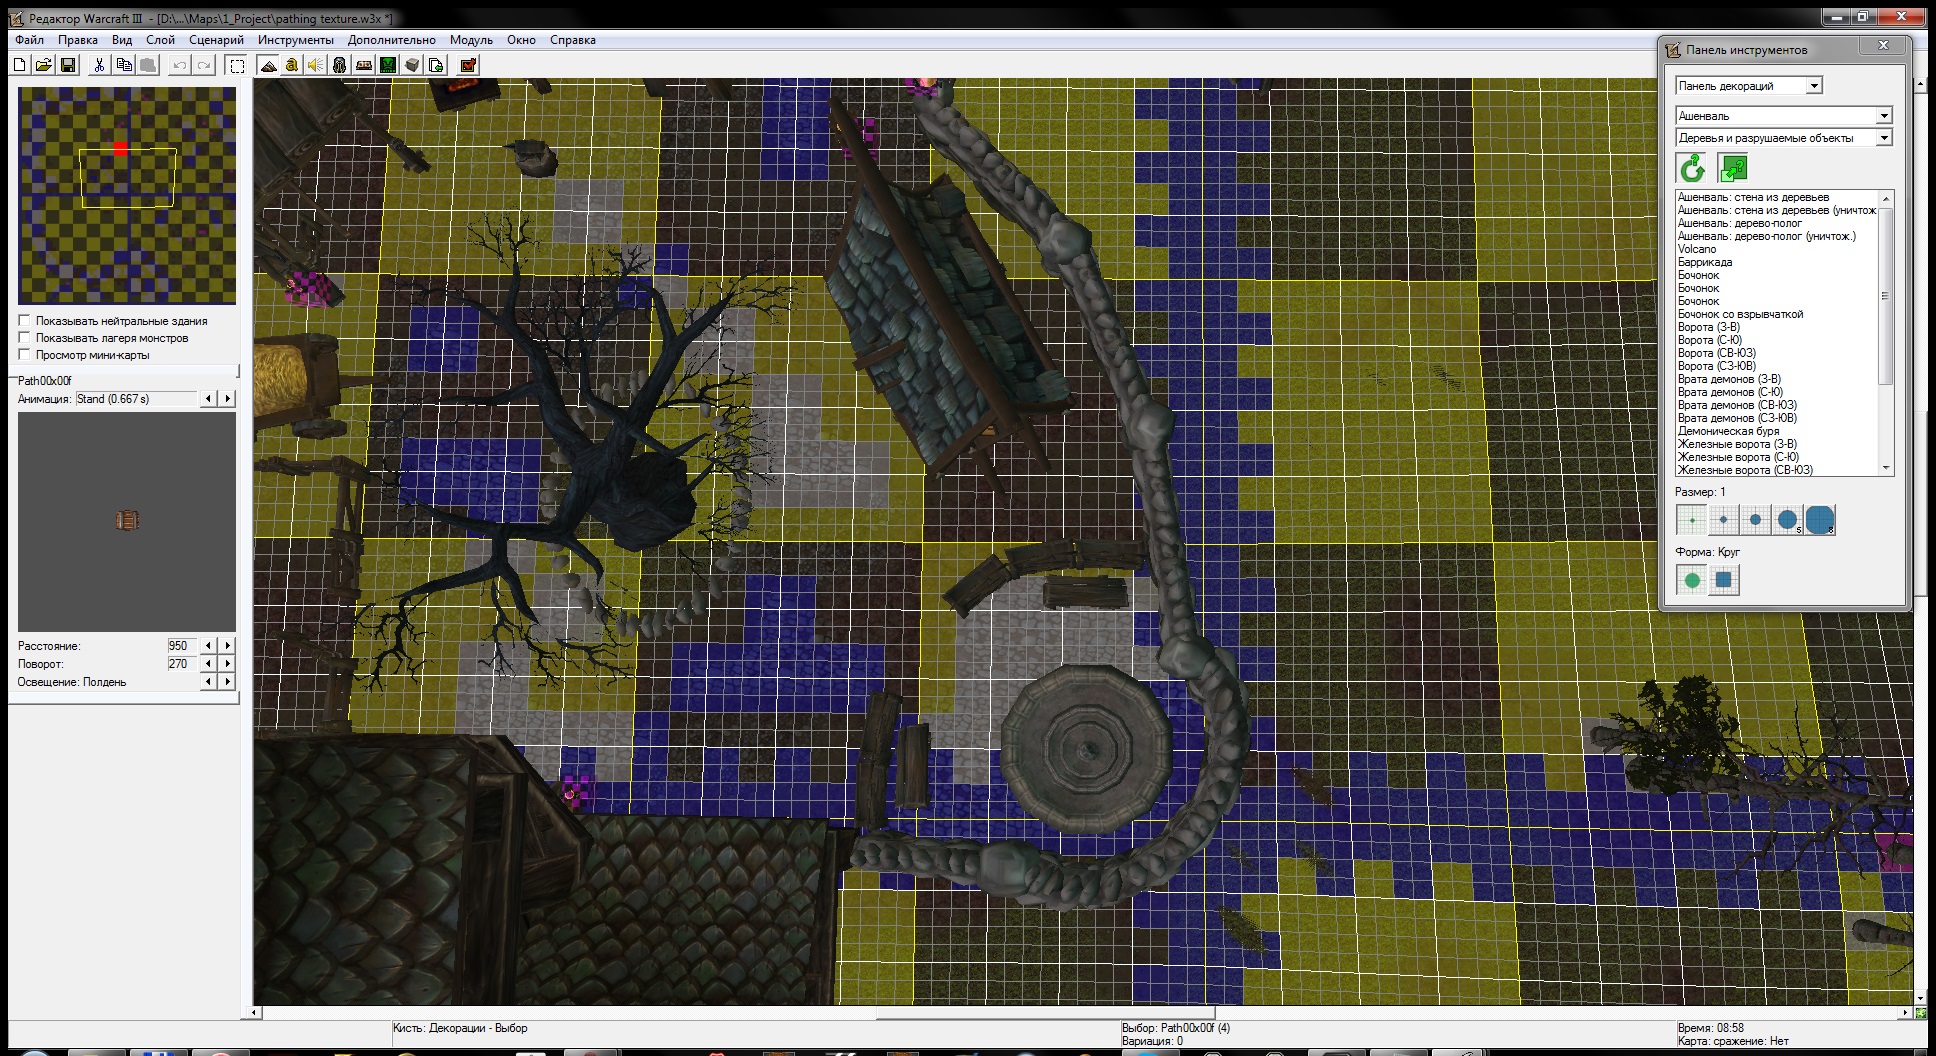Enable Показывать лагеря монстров checkbox

(x=24, y=338)
